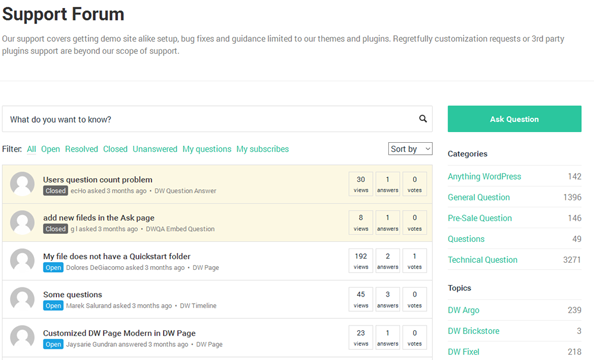
Task: Open the Questions category
Action: pos(466,239)
